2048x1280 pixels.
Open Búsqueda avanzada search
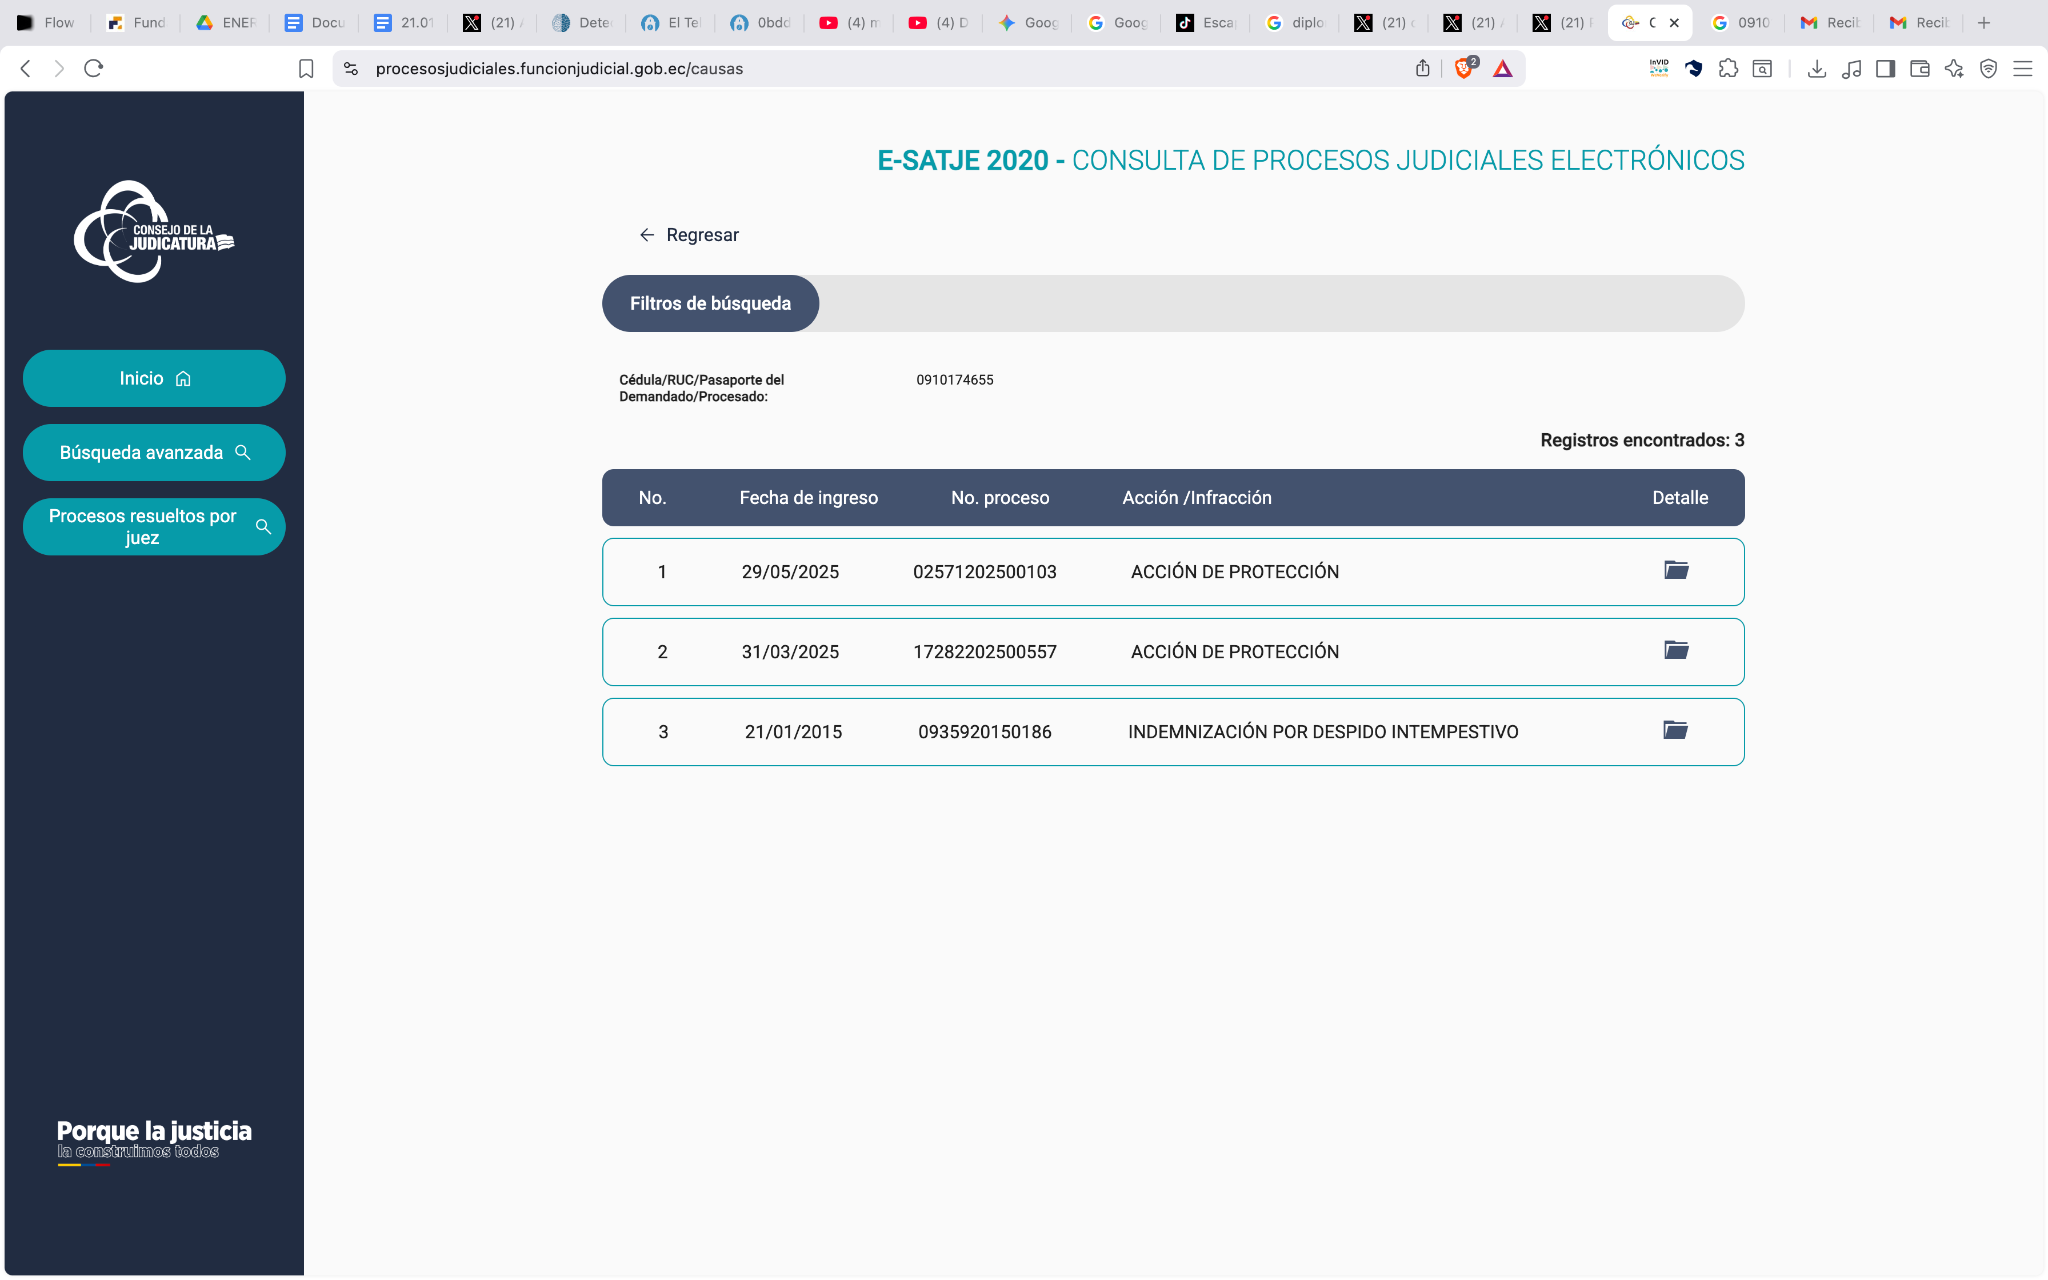pyautogui.click(x=154, y=452)
